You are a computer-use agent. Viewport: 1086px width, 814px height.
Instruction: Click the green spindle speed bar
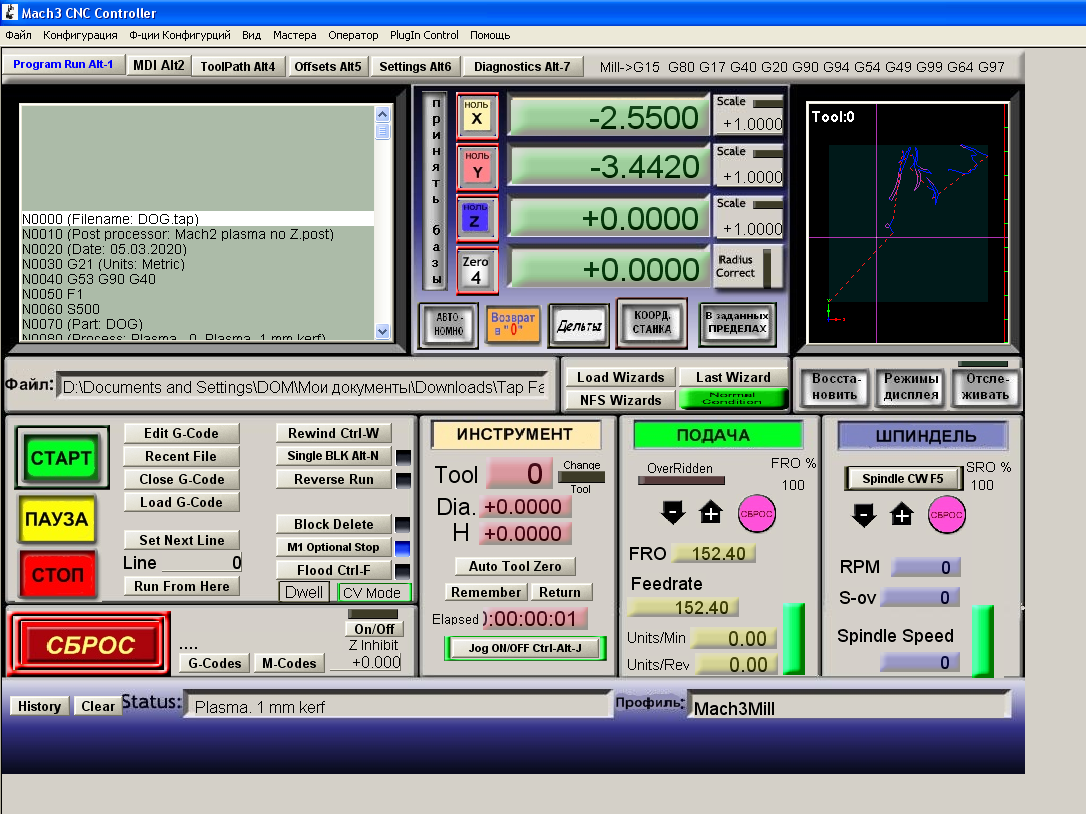(x=982, y=641)
